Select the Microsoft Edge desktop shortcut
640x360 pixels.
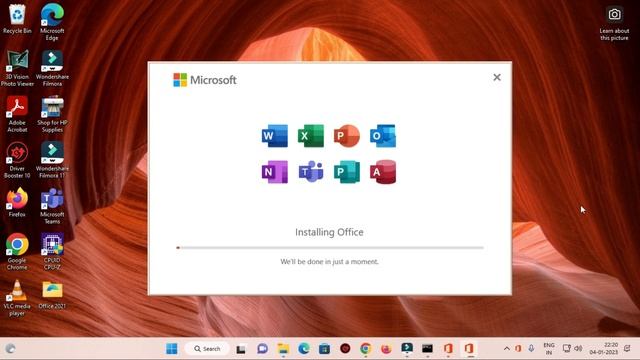[52, 22]
